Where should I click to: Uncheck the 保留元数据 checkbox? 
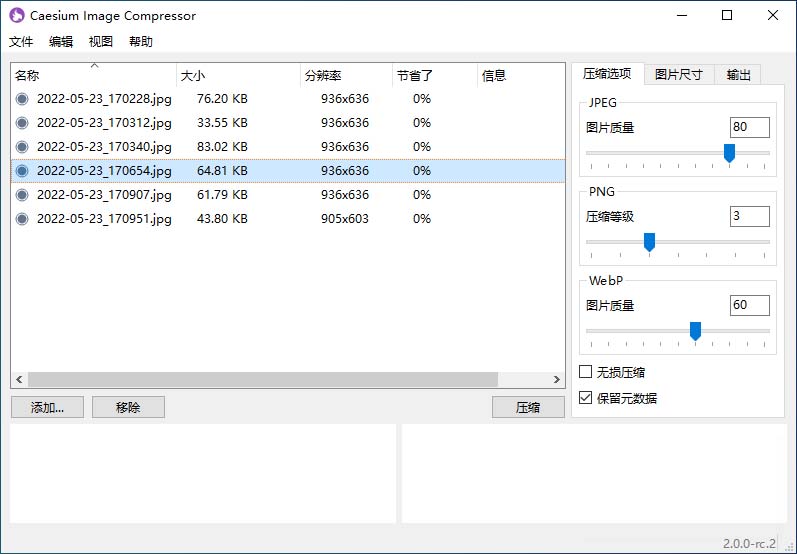pos(586,397)
